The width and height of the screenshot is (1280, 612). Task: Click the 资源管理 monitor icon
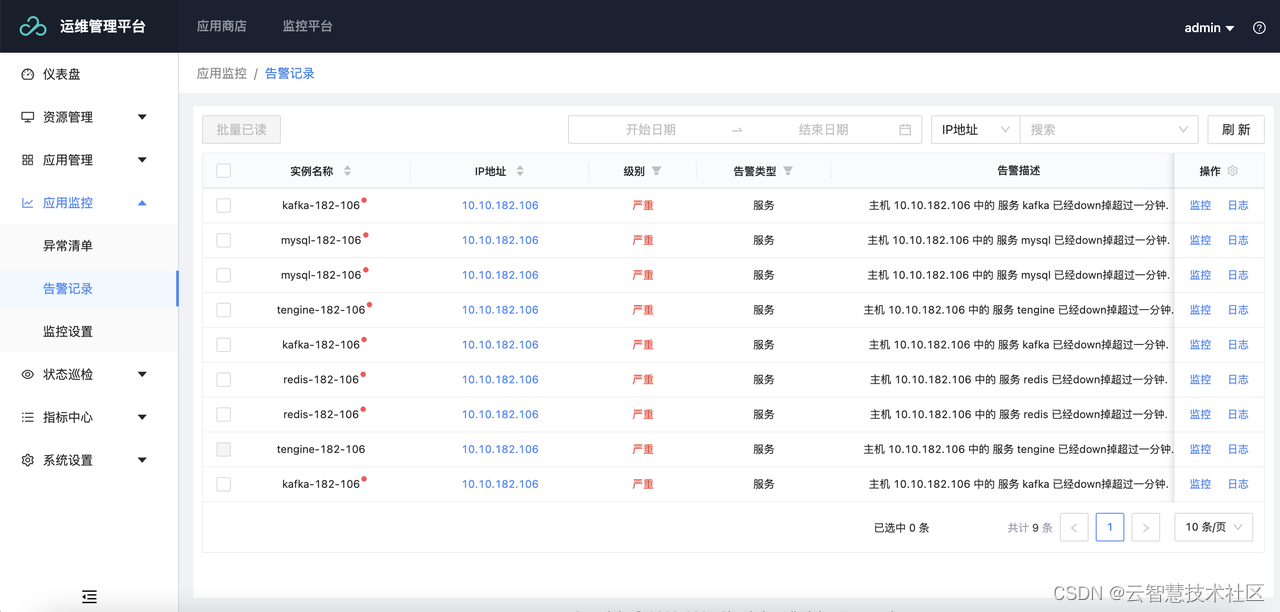click(x=28, y=116)
